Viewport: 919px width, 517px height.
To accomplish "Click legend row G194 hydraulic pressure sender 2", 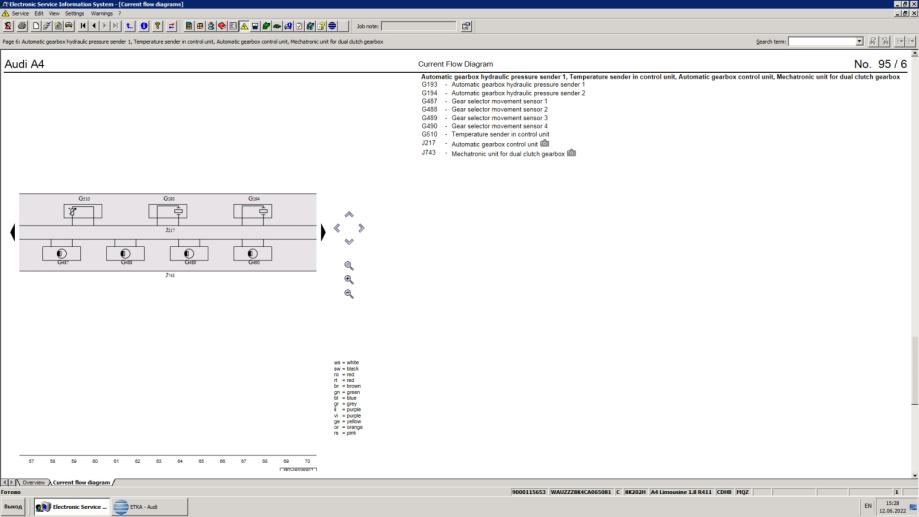I will (x=503, y=93).
